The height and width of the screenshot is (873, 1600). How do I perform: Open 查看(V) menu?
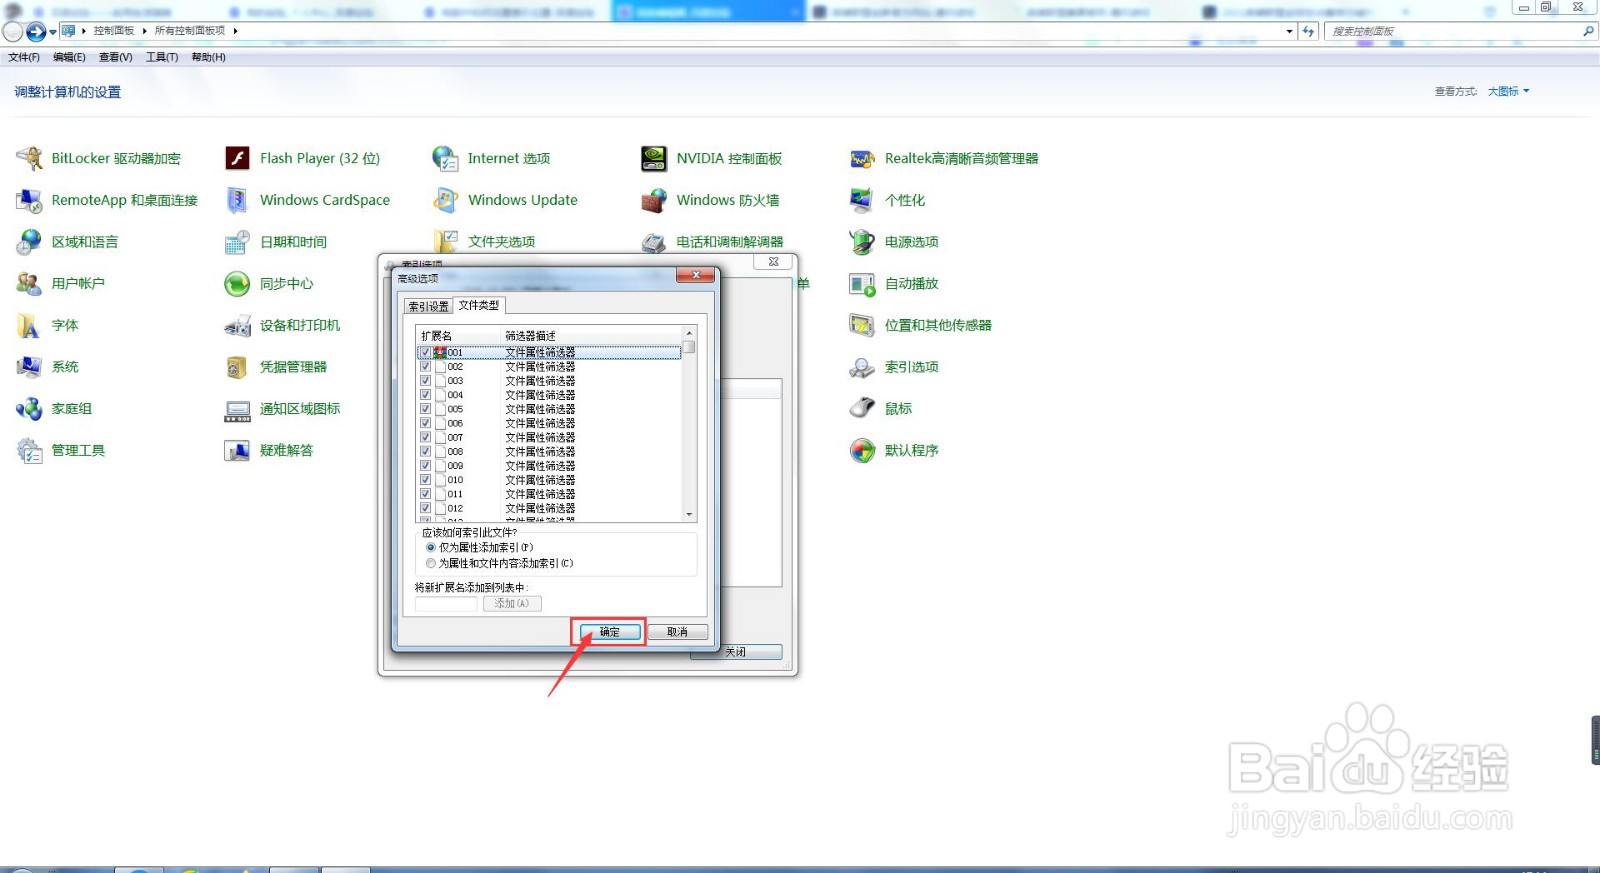click(x=115, y=57)
